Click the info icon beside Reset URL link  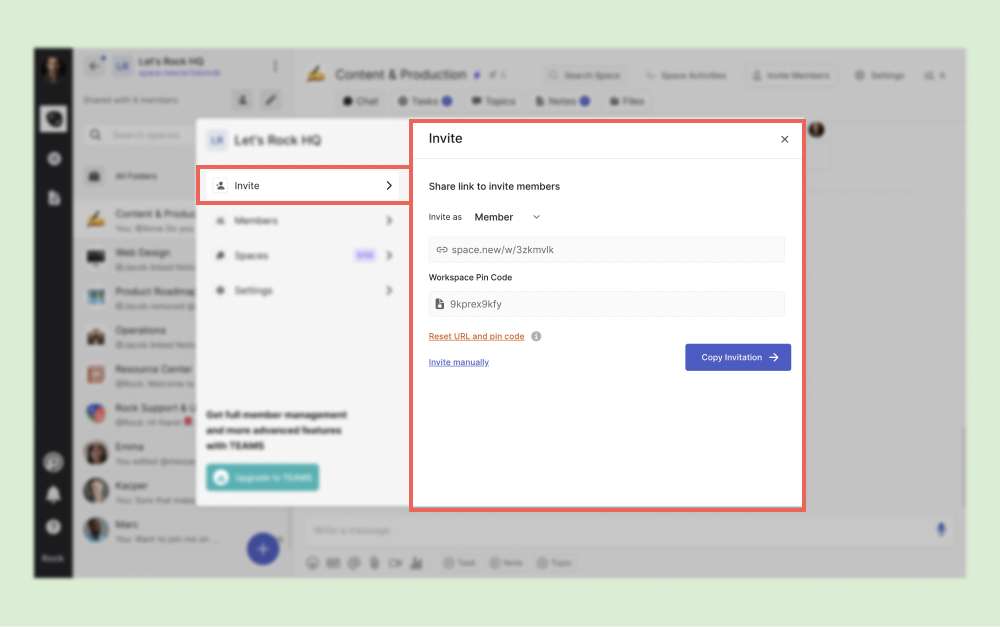pos(536,337)
